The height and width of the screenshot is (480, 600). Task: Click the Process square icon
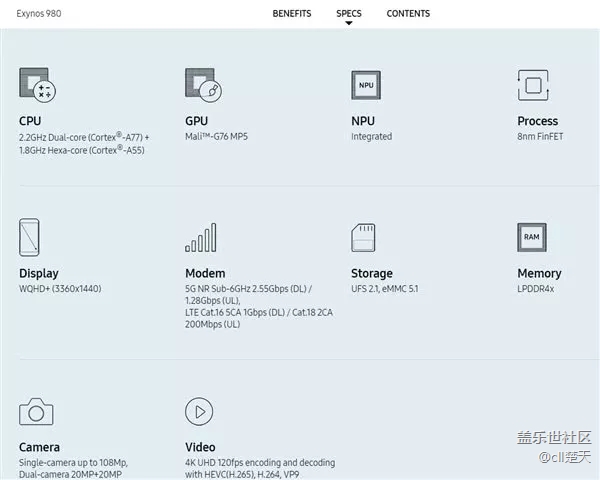point(533,86)
